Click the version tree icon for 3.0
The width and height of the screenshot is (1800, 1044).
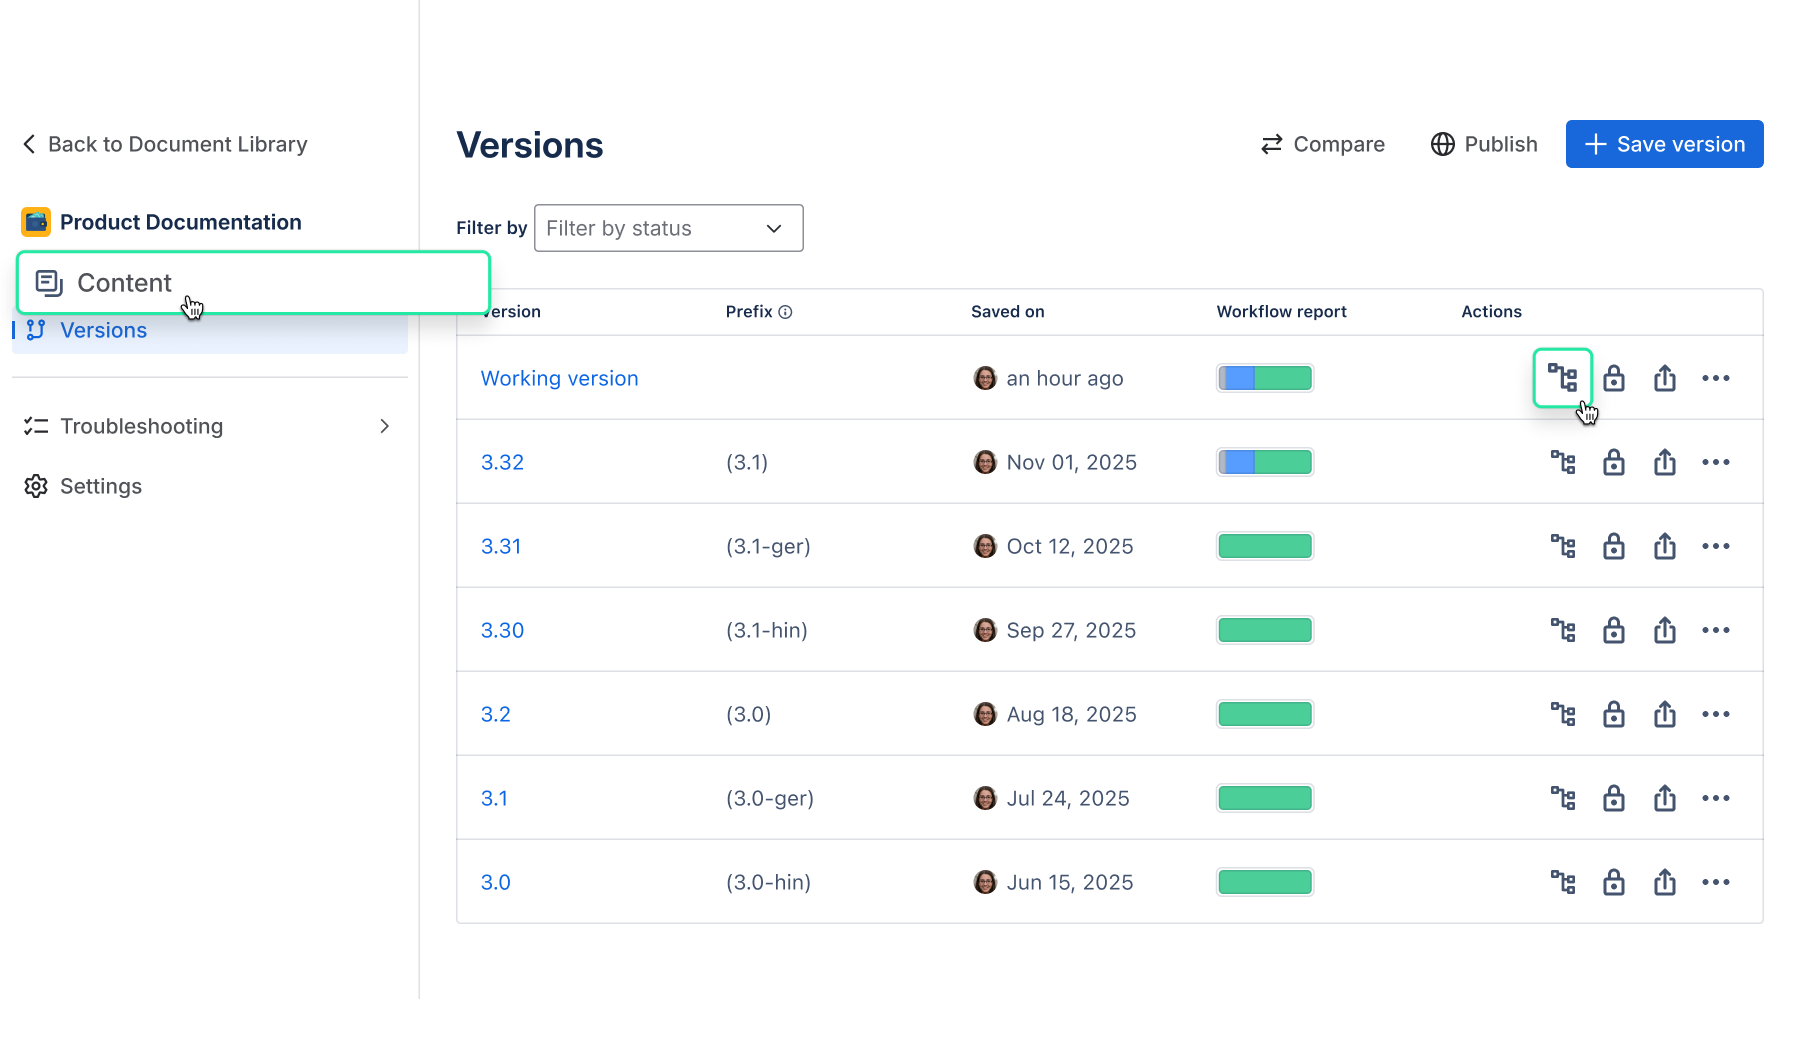coord(1563,882)
